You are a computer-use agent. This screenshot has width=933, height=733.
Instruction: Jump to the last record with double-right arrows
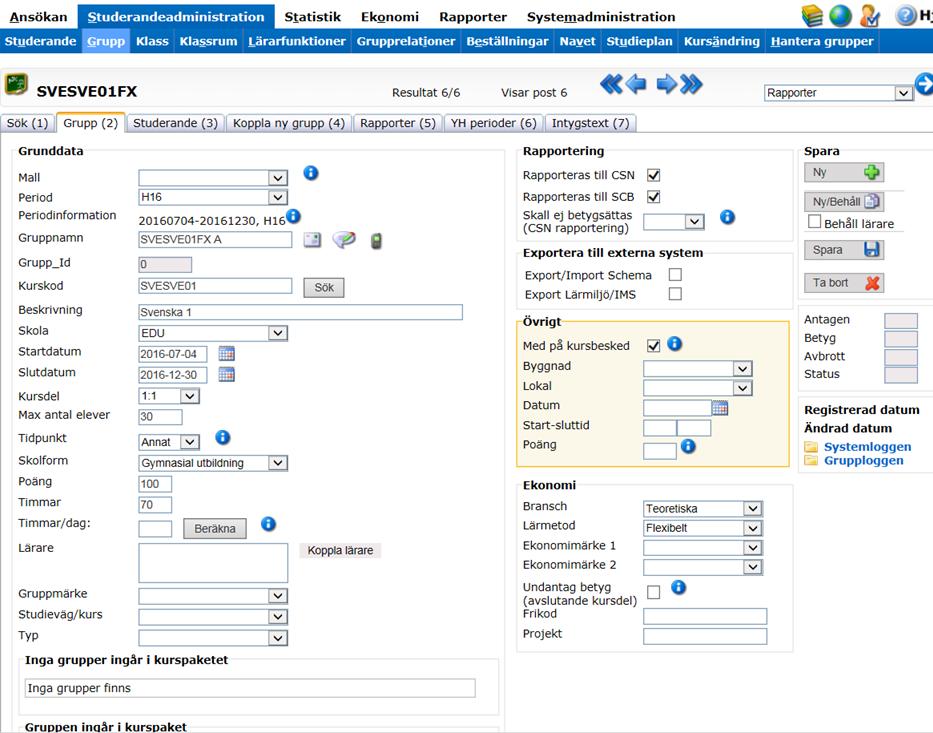point(691,84)
